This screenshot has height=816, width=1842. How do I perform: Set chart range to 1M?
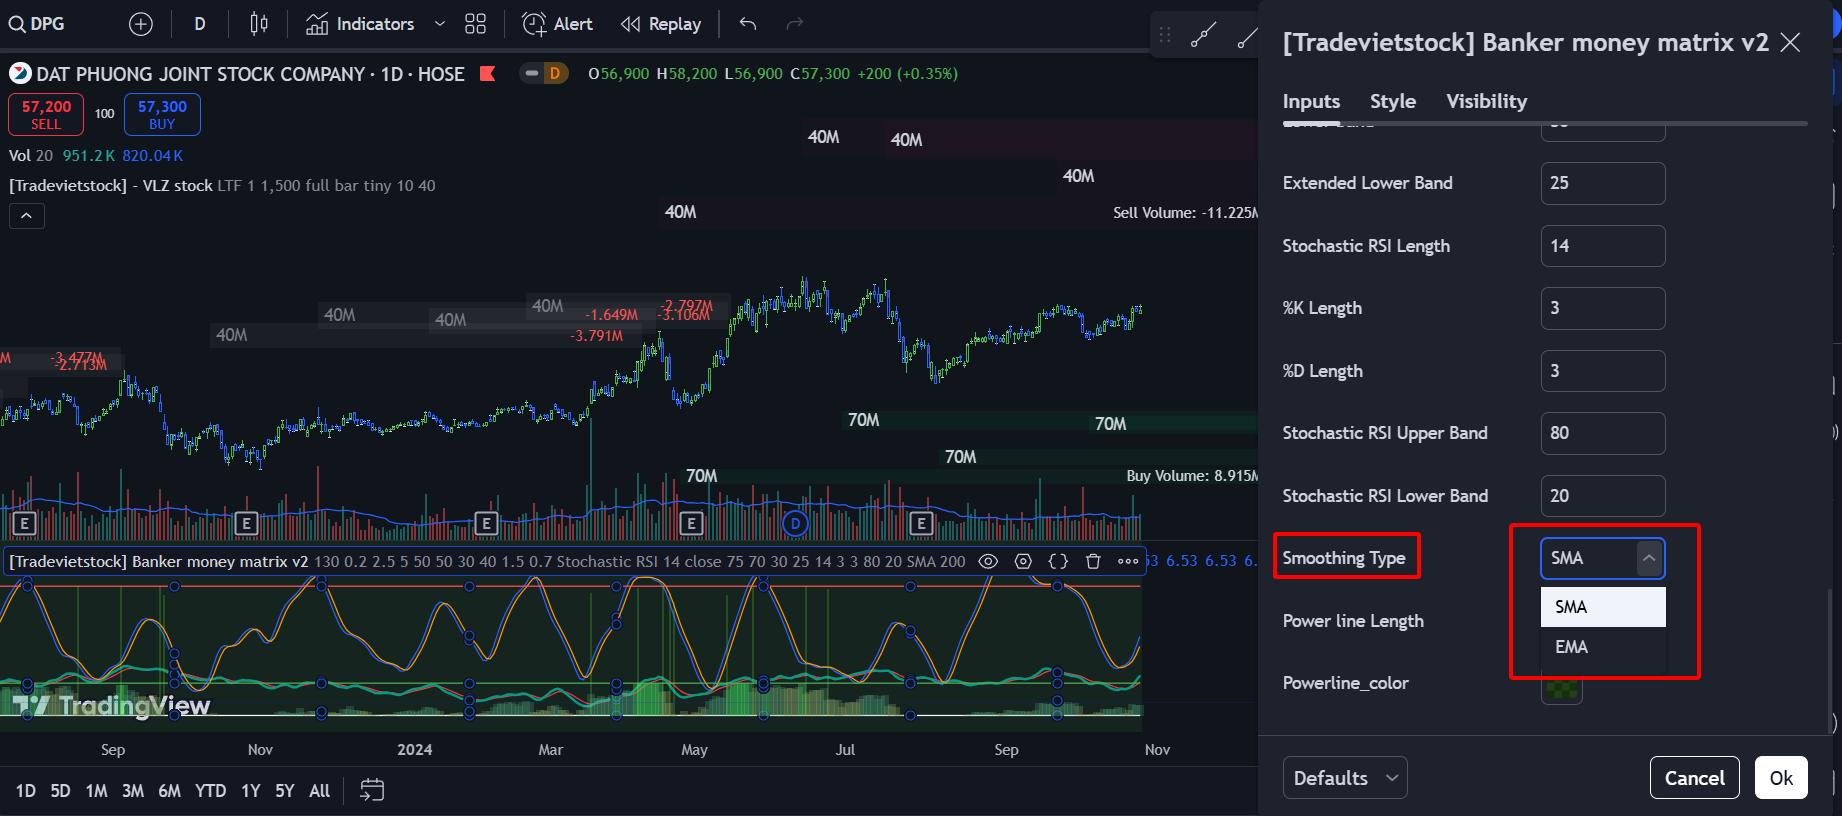[x=96, y=791]
